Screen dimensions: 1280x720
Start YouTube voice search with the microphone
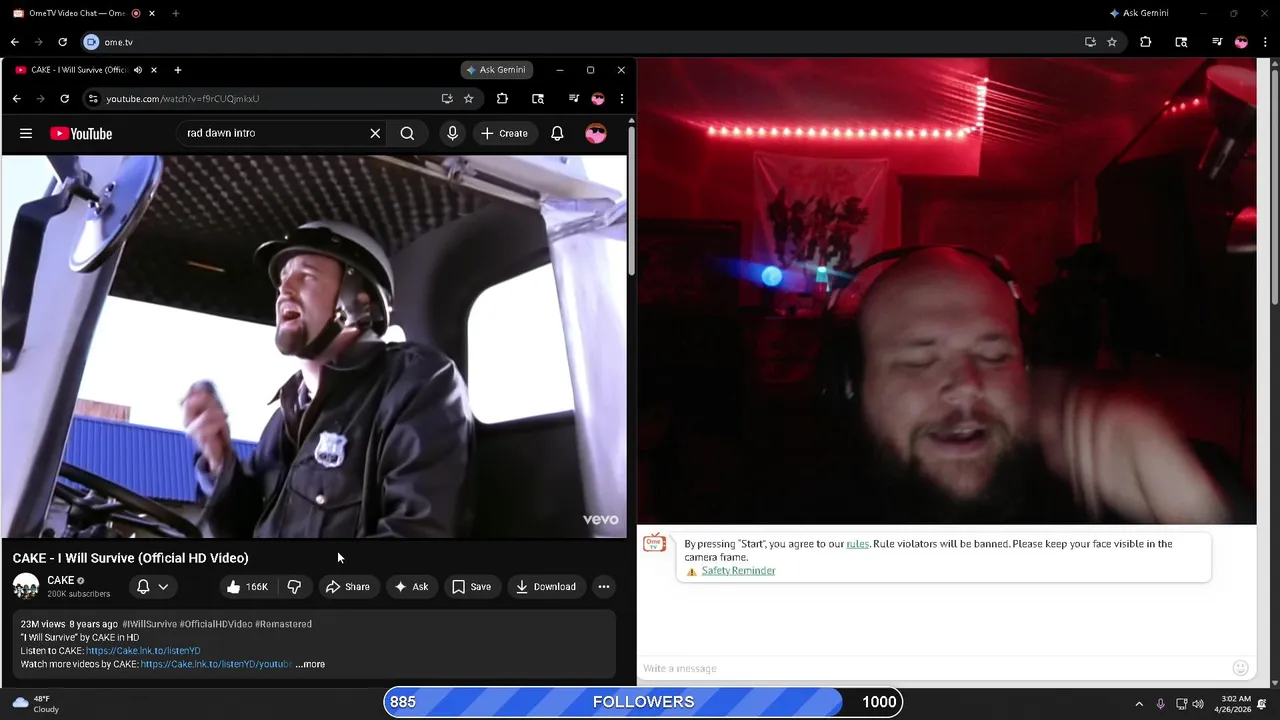(452, 133)
